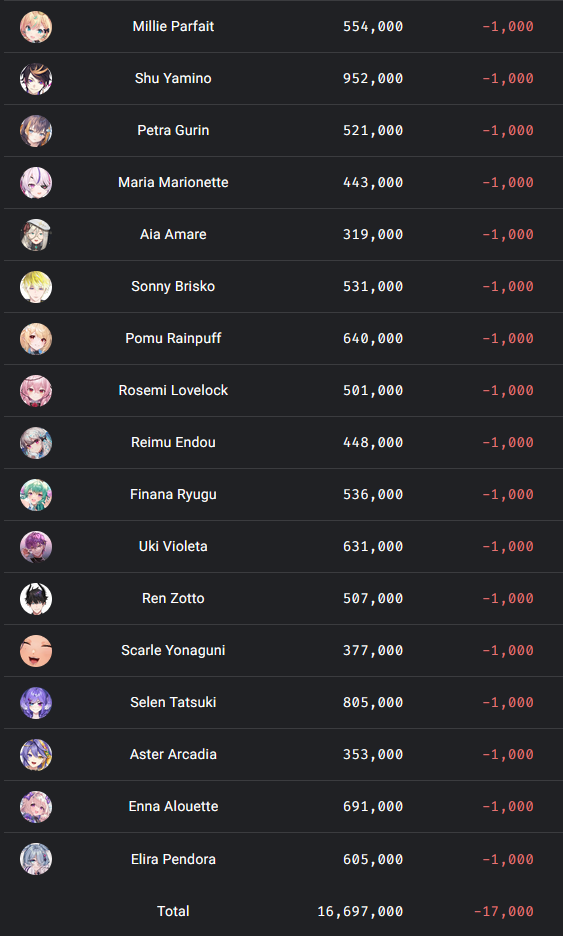Click Elira Pendora's avatar icon
This screenshot has width=563, height=936.
click(x=36, y=859)
